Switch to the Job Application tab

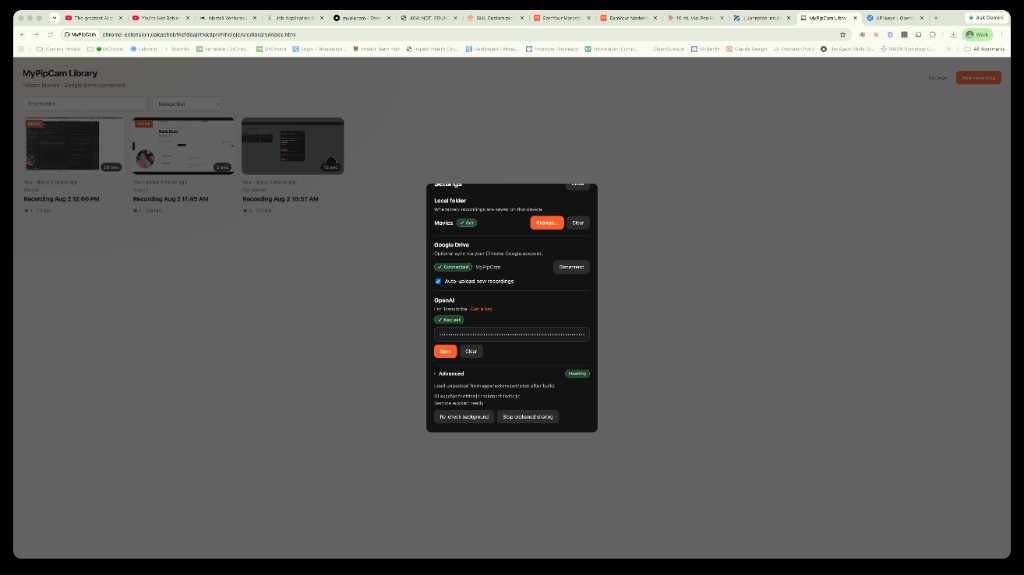(x=294, y=18)
